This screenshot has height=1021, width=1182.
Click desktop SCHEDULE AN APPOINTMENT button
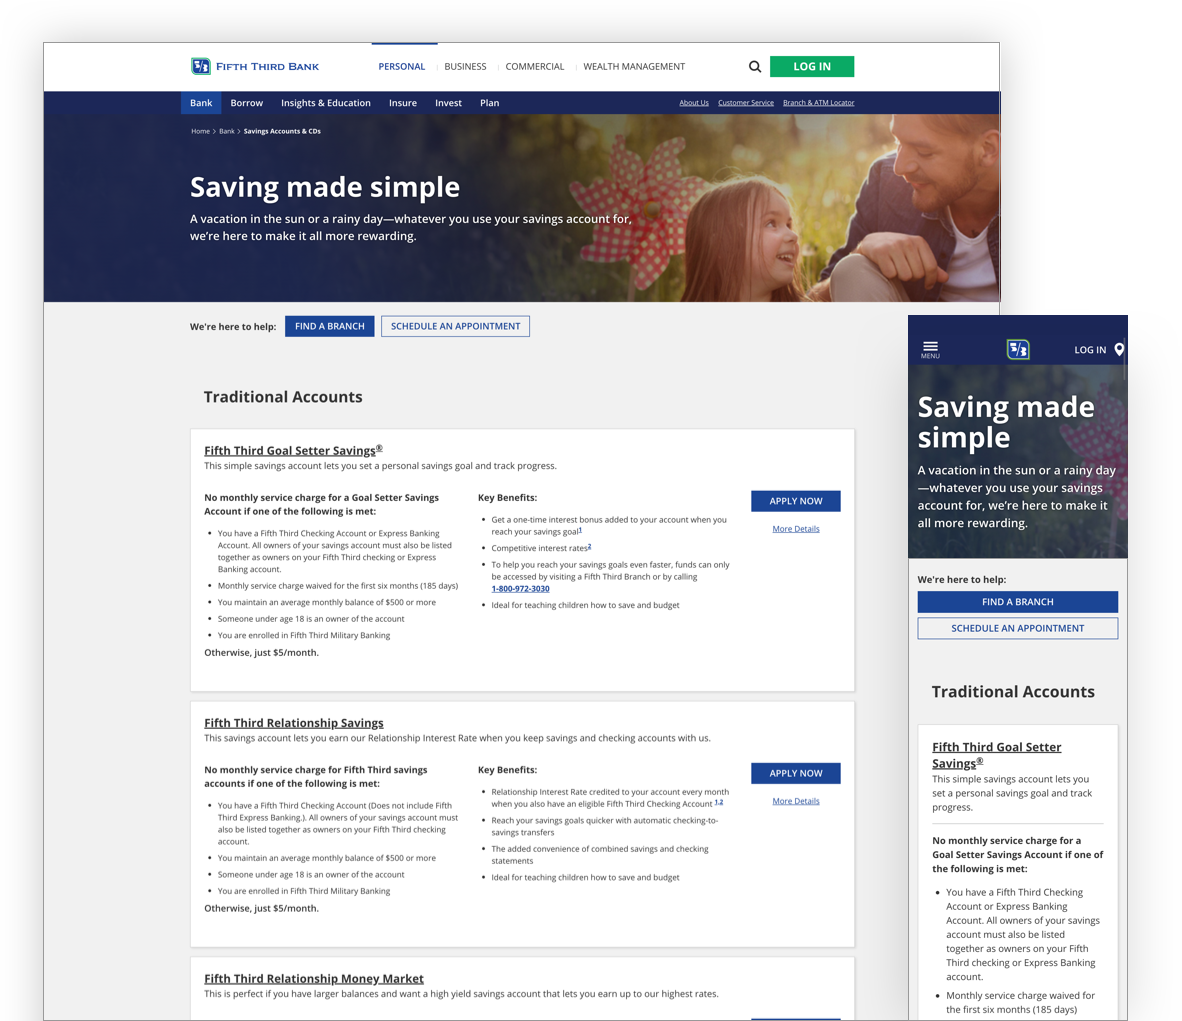[x=455, y=327]
